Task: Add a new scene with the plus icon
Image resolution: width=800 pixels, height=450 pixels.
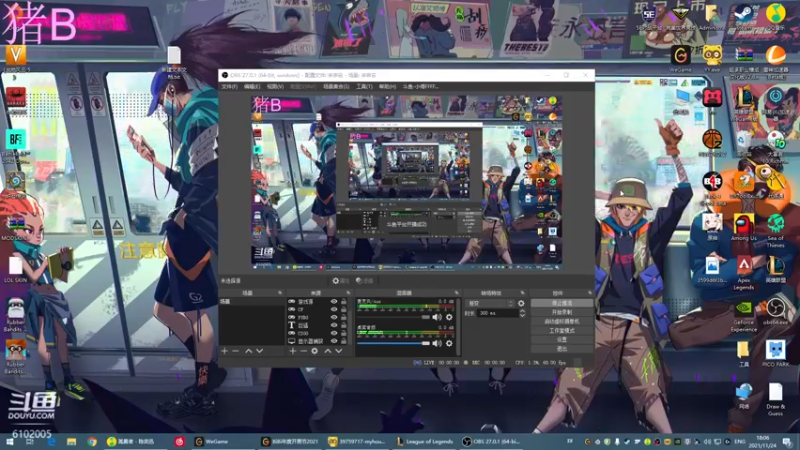Action: pyautogui.click(x=224, y=351)
